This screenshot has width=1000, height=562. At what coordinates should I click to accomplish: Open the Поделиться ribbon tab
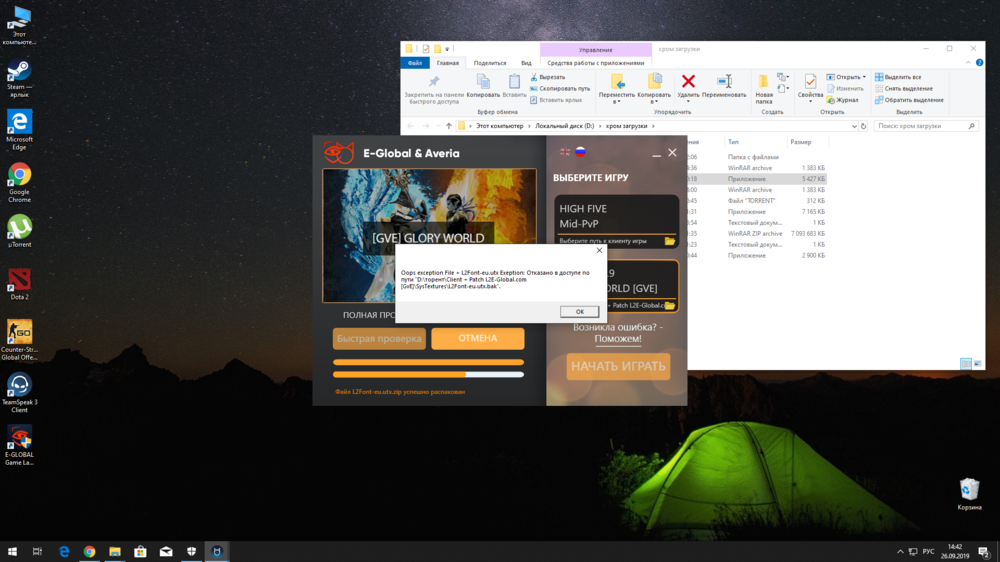tap(490, 63)
